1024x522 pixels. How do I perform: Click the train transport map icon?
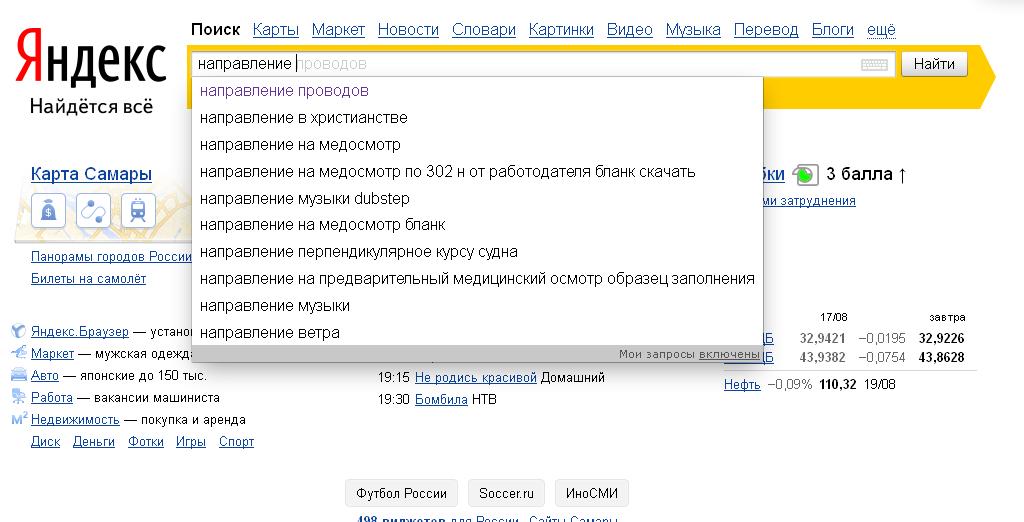(x=137, y=211)
